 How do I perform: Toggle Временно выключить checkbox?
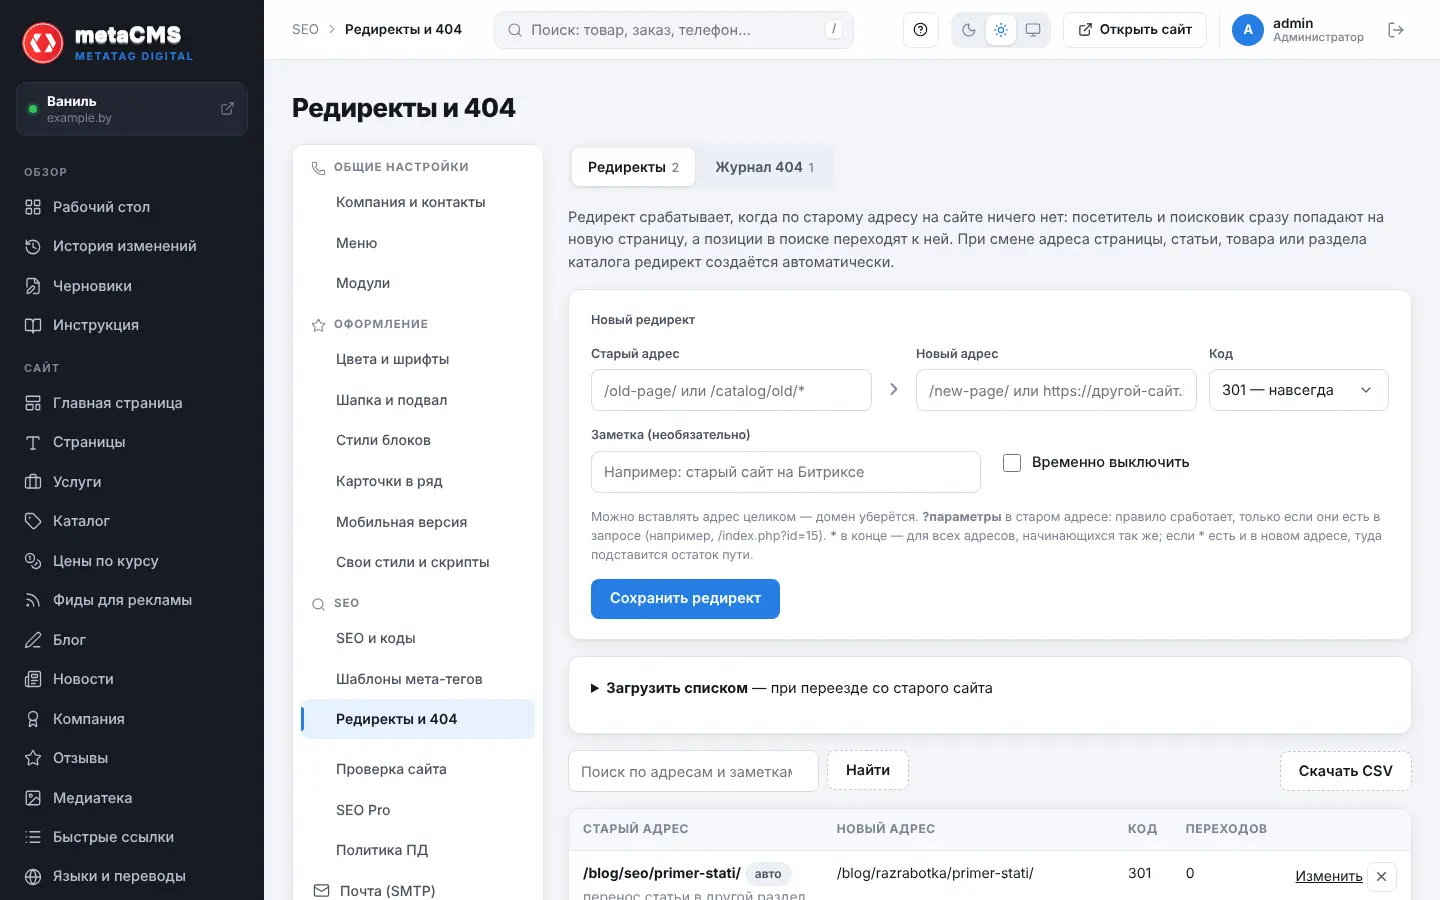[1012, 463]
